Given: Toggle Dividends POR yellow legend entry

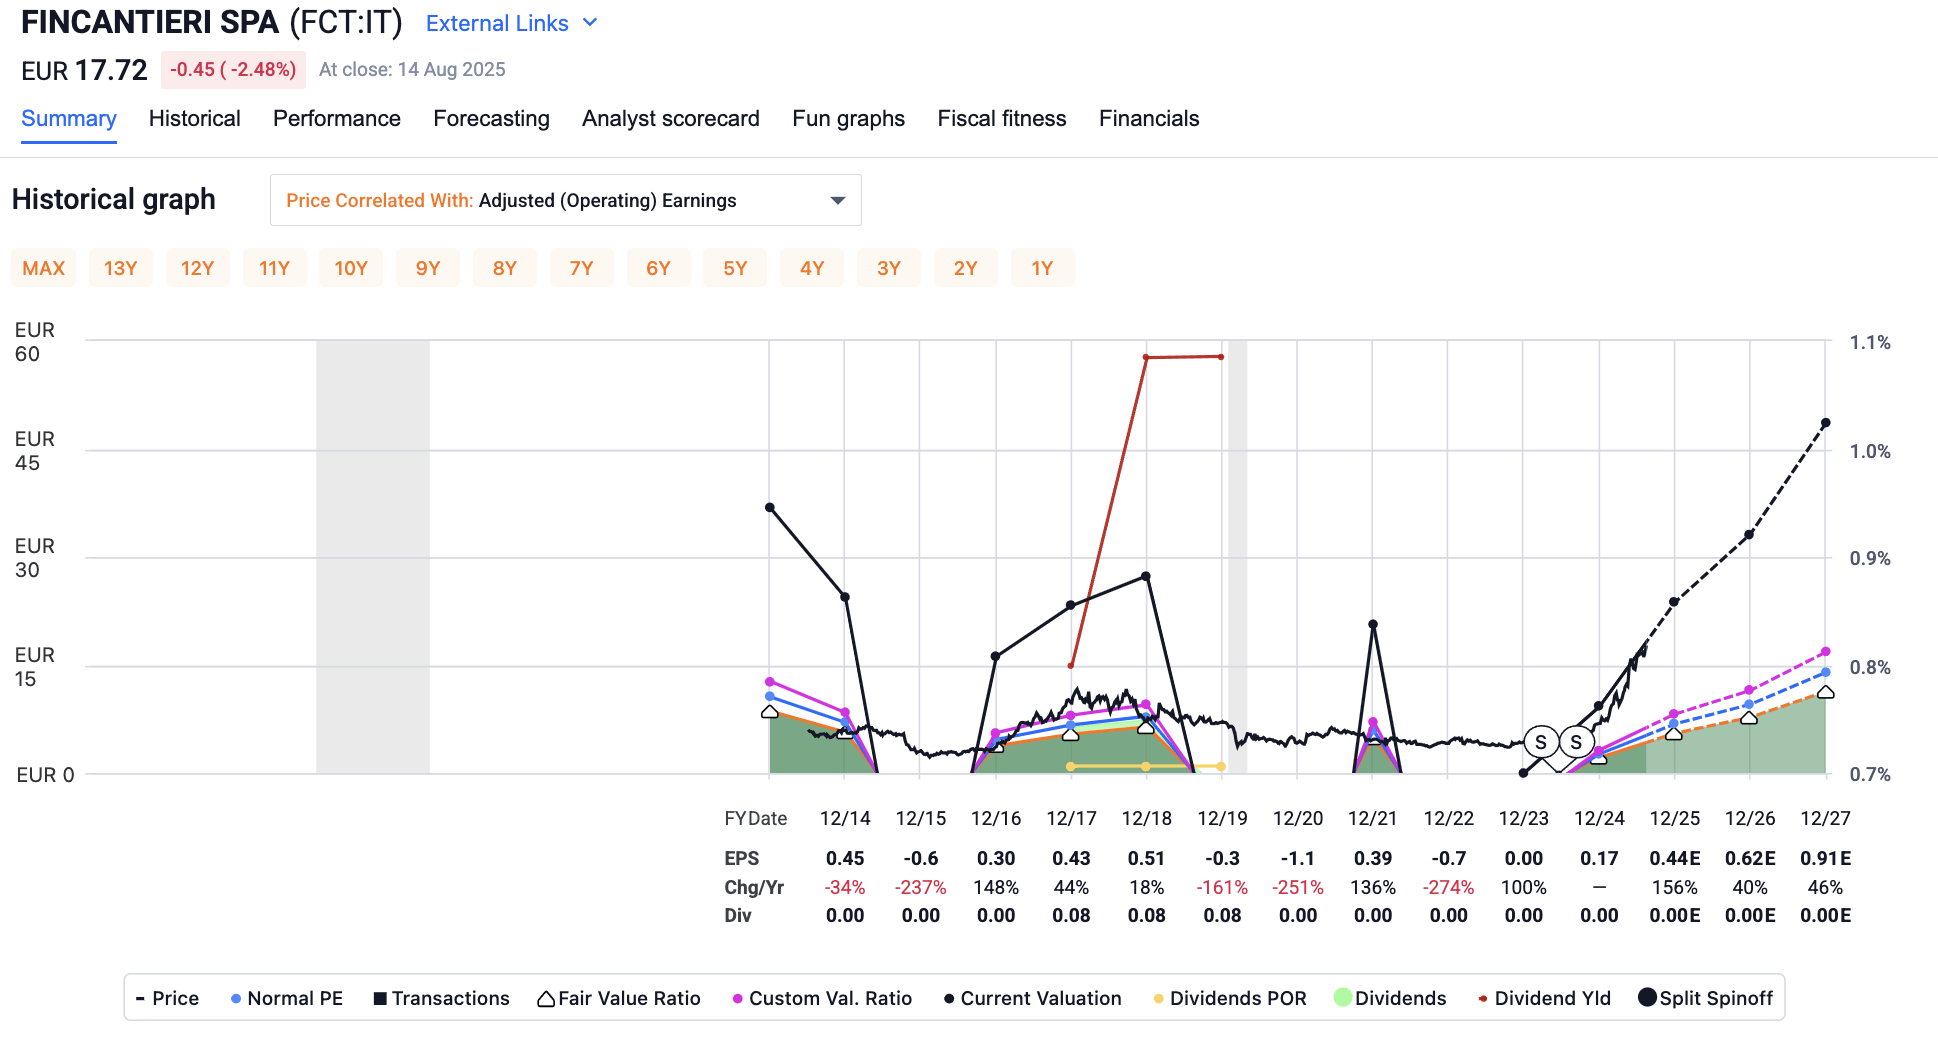Looking at the screenshot, I should (x=1229, y=999).
